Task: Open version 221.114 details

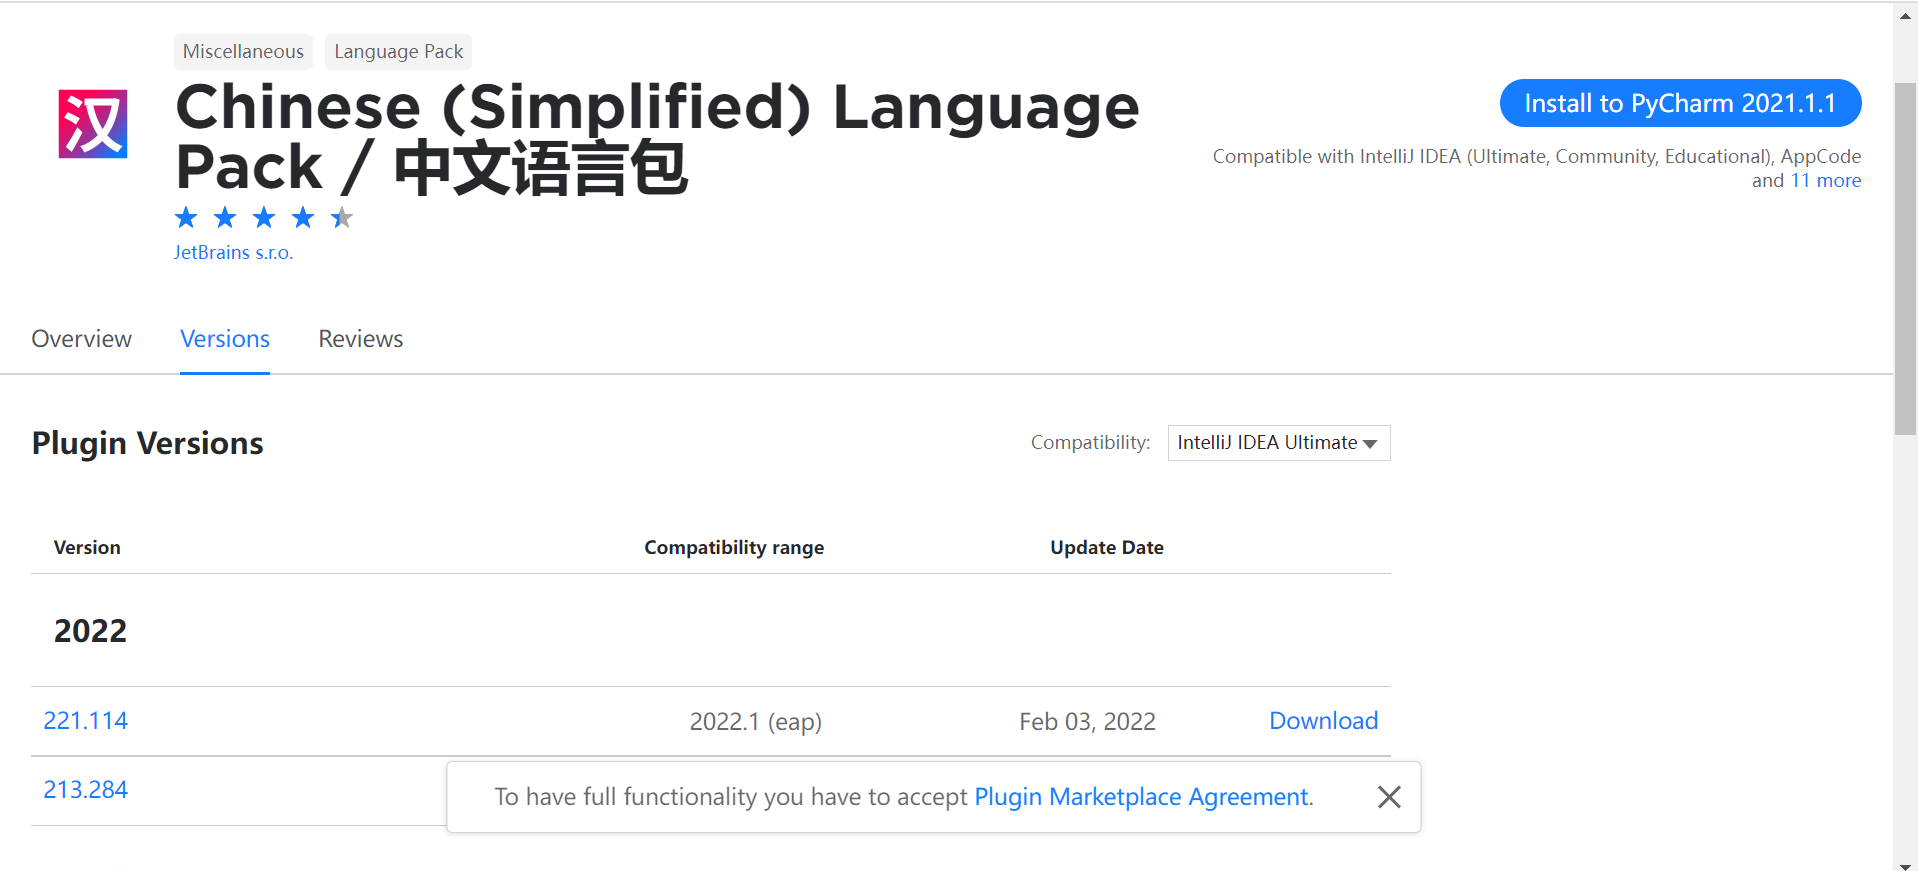Action: [86, 721]
